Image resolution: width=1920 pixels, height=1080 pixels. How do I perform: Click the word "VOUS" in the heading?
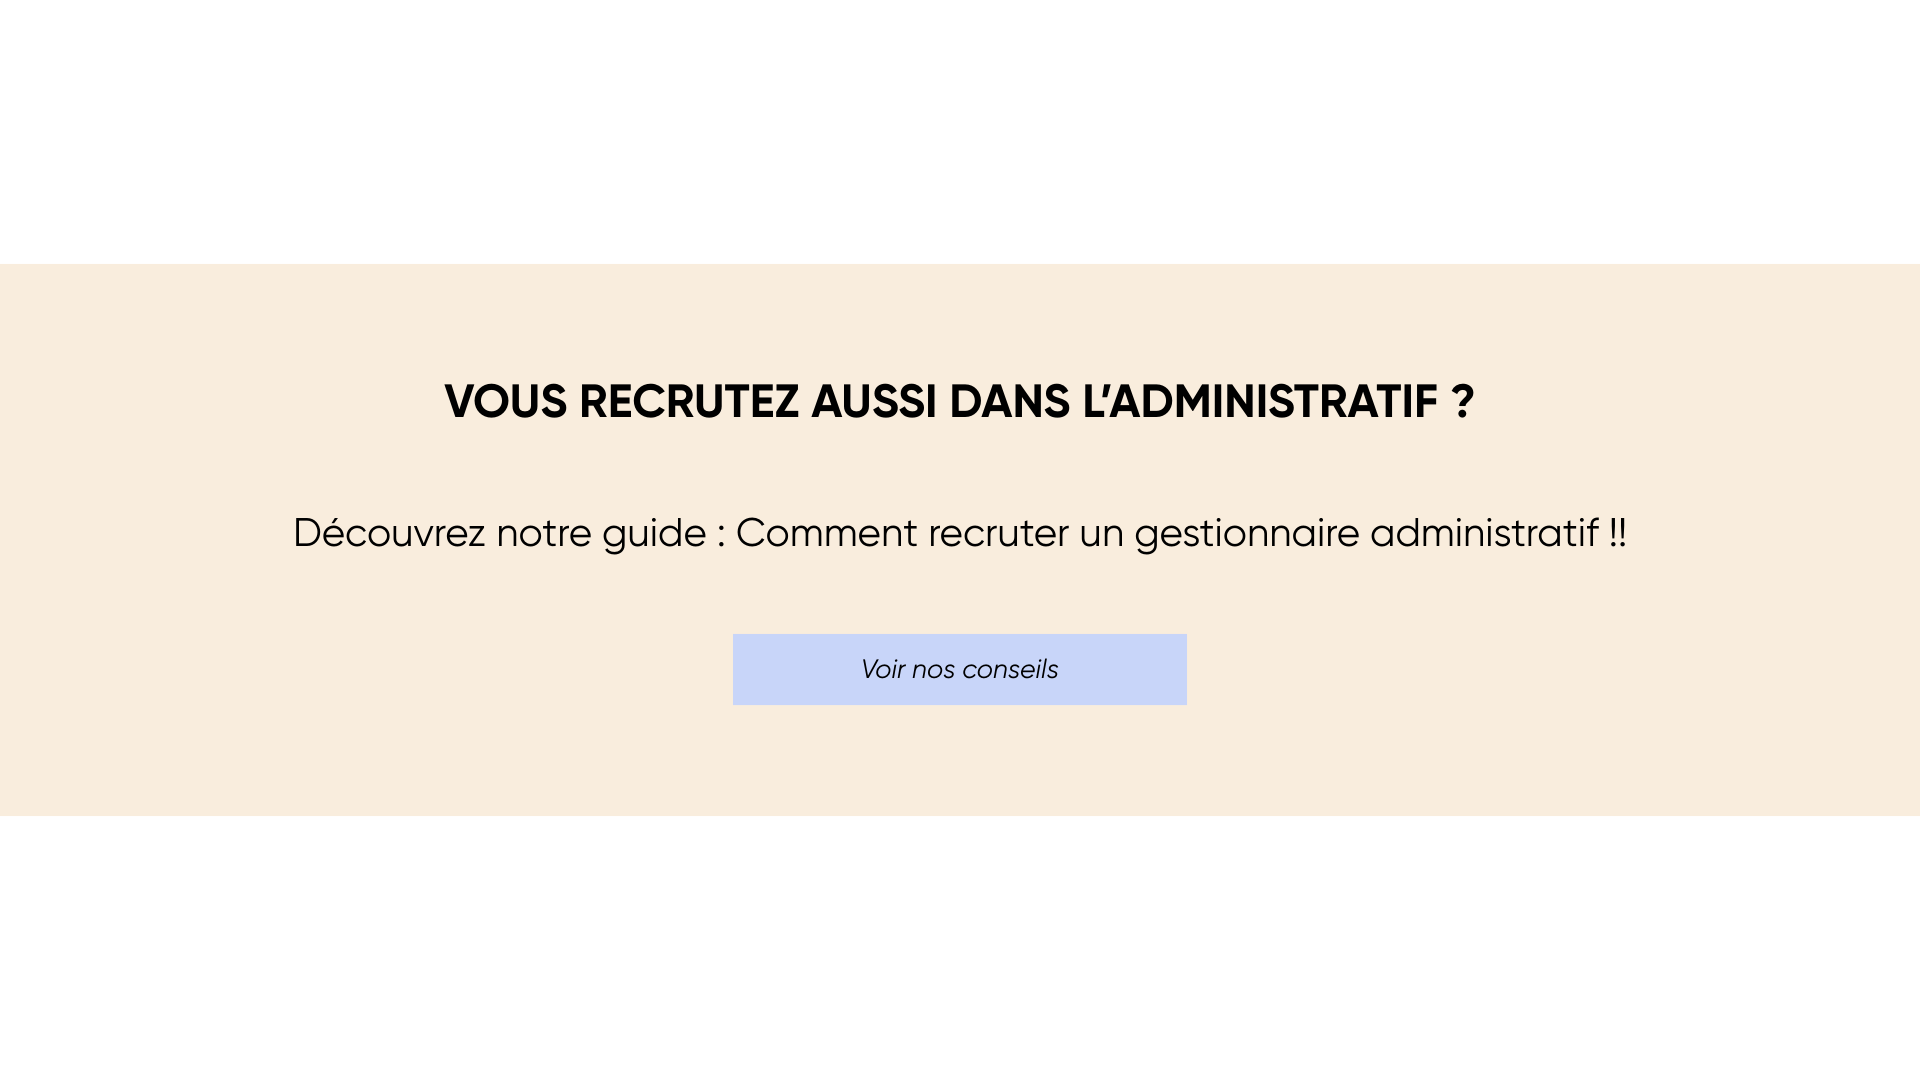(505, 402)
